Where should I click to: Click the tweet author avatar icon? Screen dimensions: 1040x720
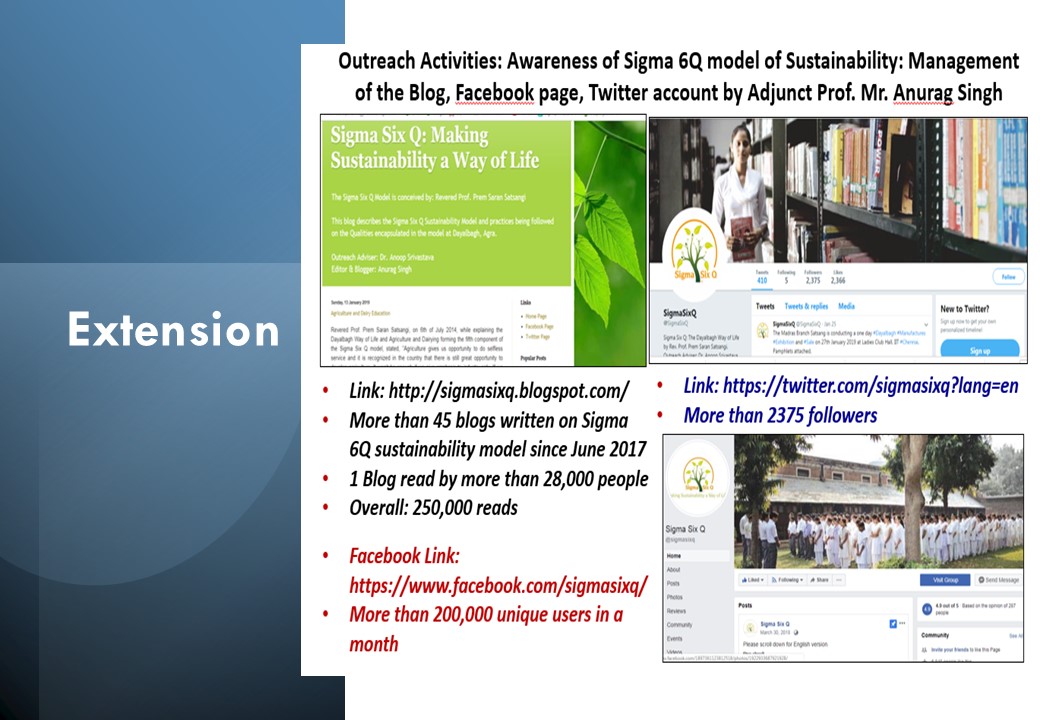(x=763, y=328)
